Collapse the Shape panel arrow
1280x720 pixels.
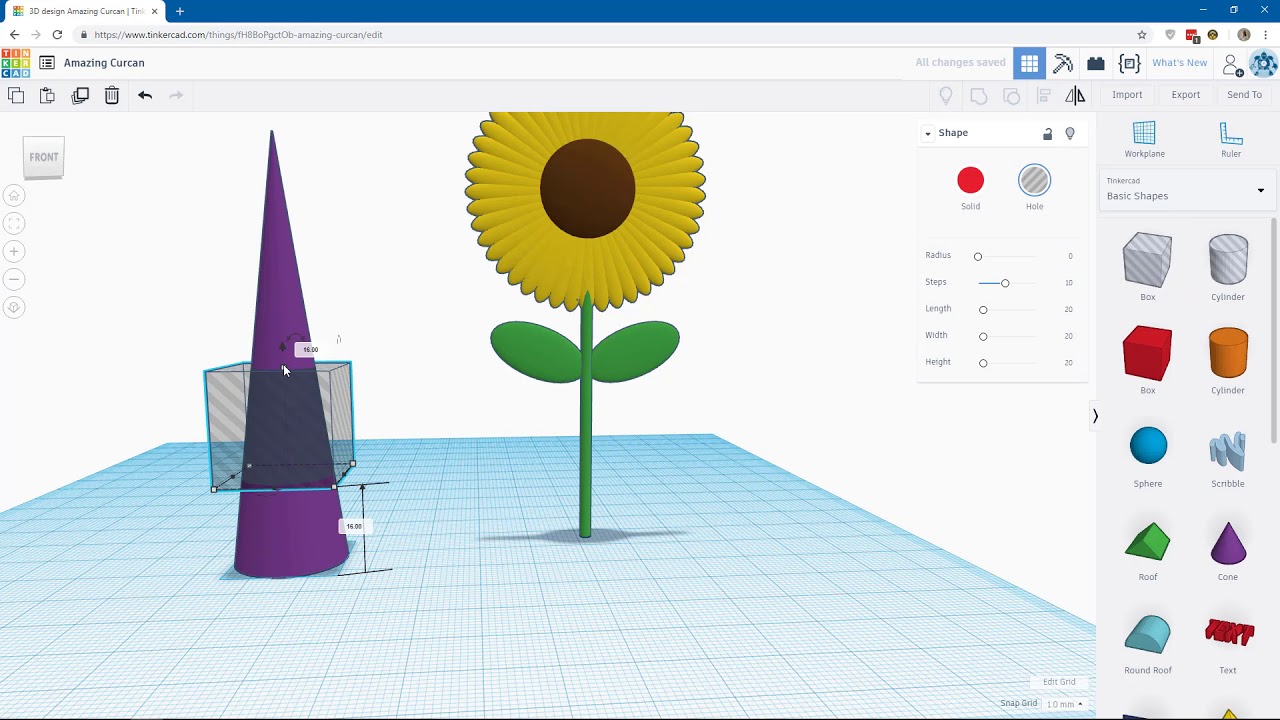[928, 133]
